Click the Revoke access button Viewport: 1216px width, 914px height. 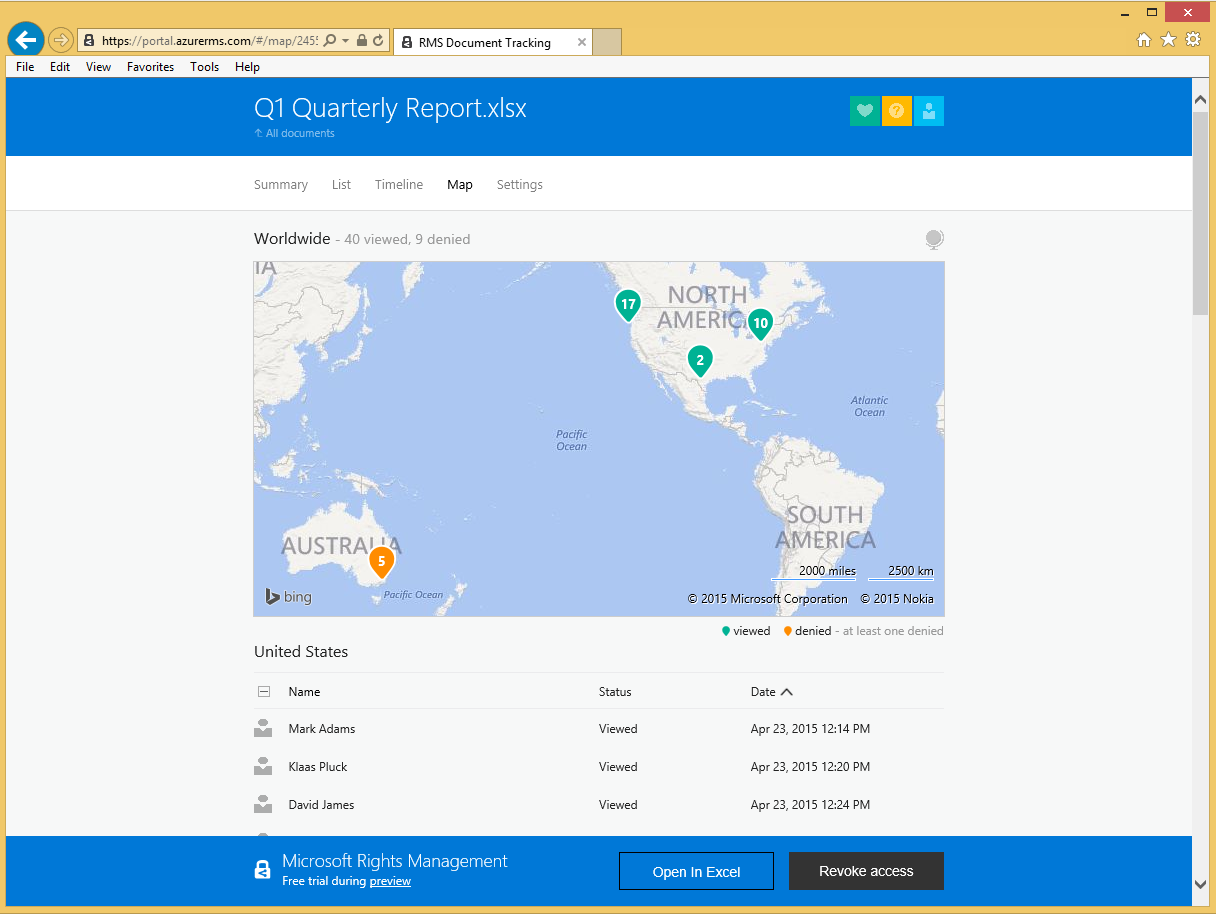(x=866, y=871)
